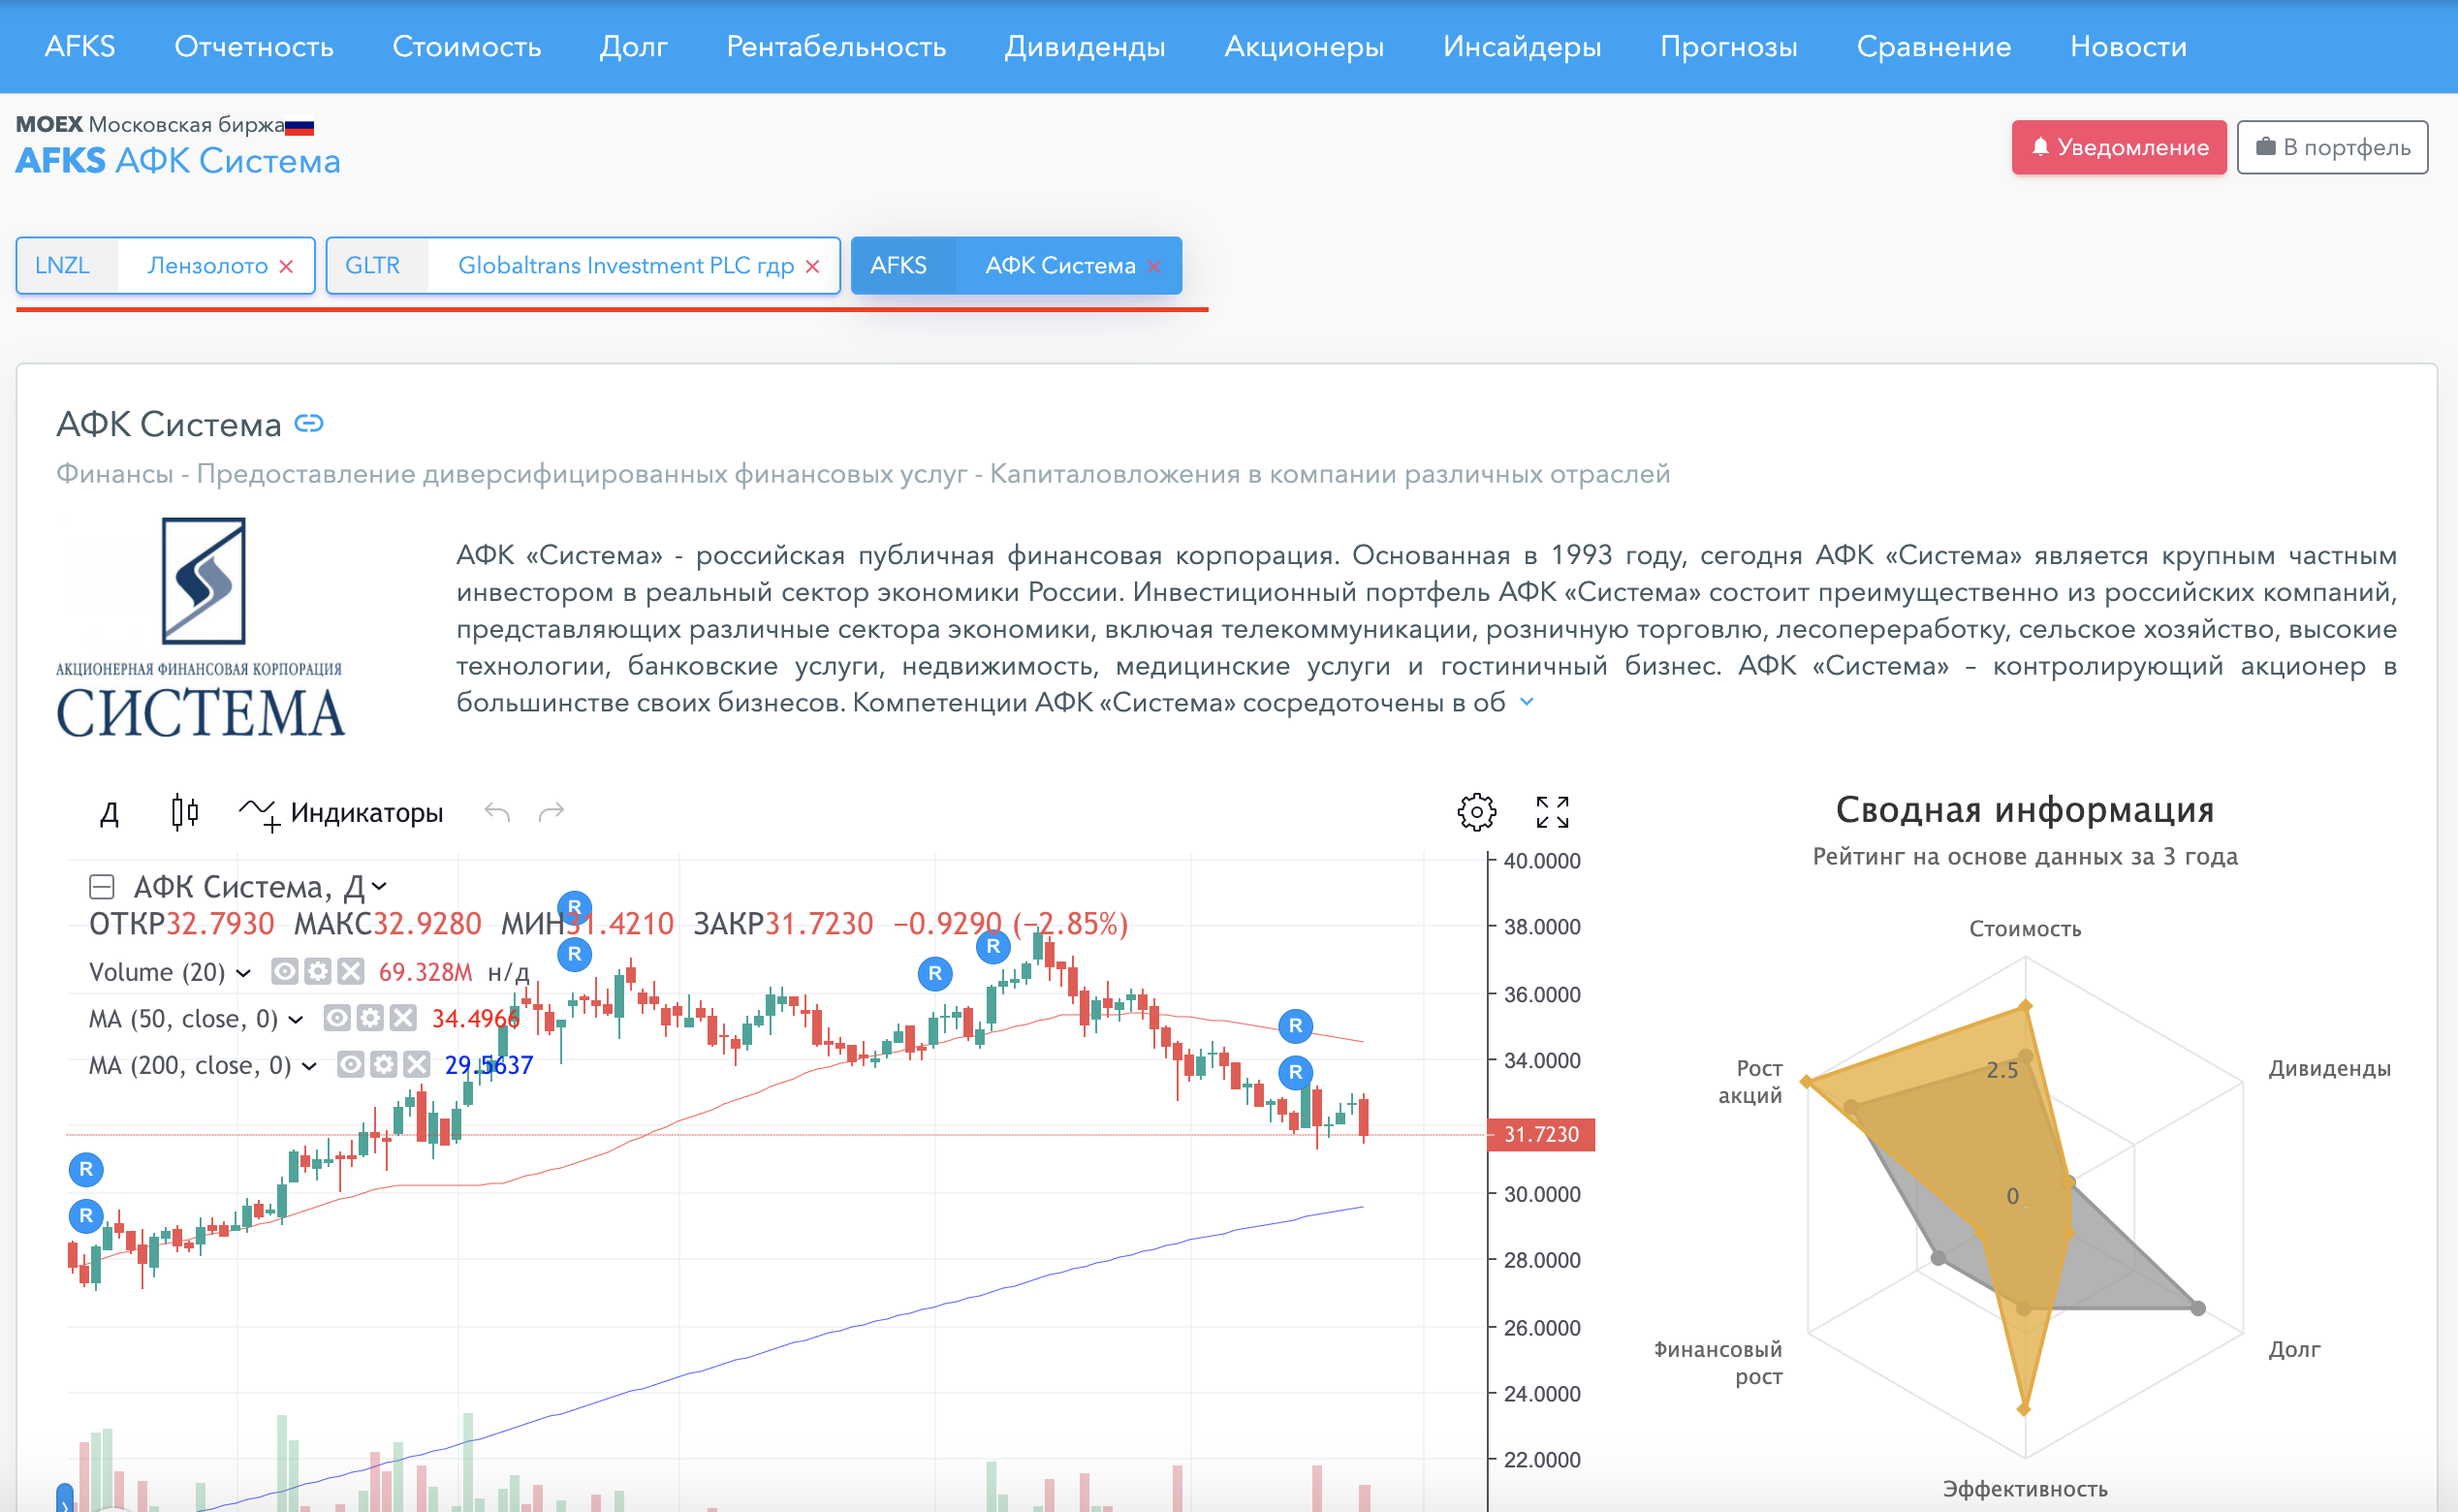
Task: Open the Стоимость menu item
Action: click(x=467, y=46)
